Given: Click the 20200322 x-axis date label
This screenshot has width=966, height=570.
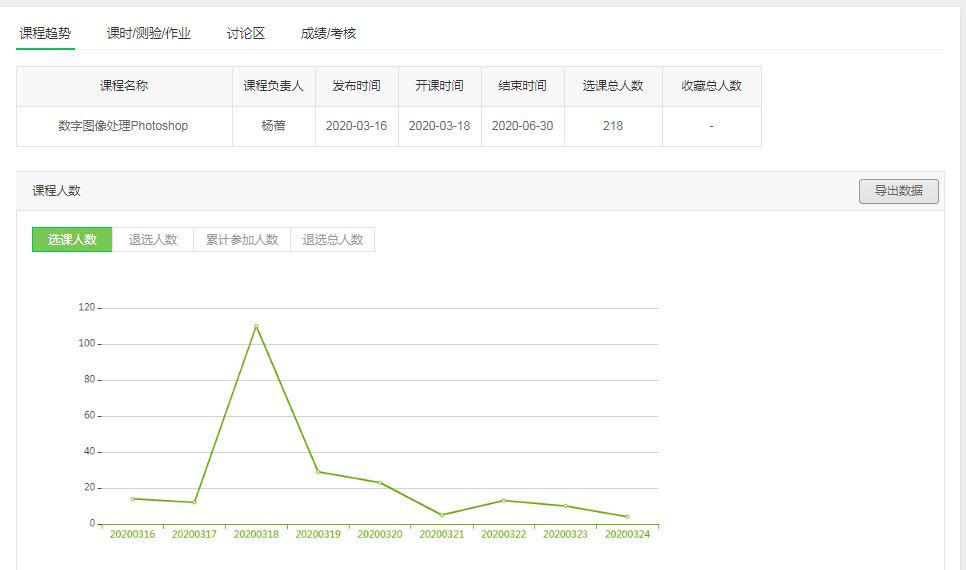Looking at the screenshot, I should pyautogui.click(x=503, y=534).
